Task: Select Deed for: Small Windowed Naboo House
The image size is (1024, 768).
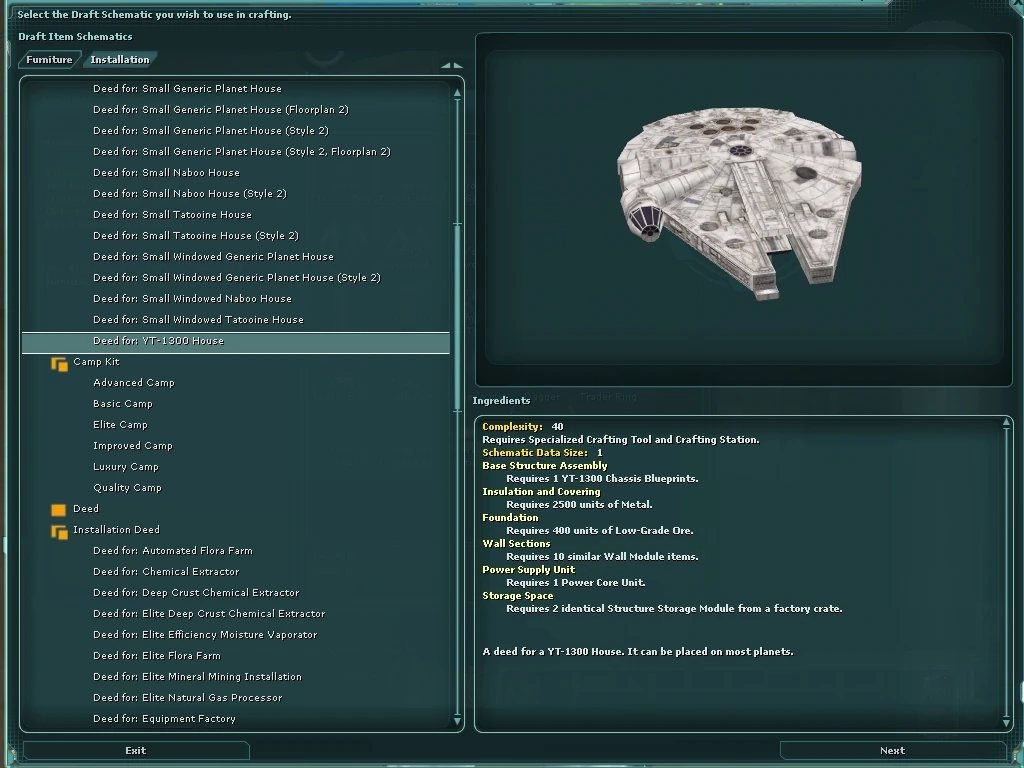Action: click(x=193, y=298)
